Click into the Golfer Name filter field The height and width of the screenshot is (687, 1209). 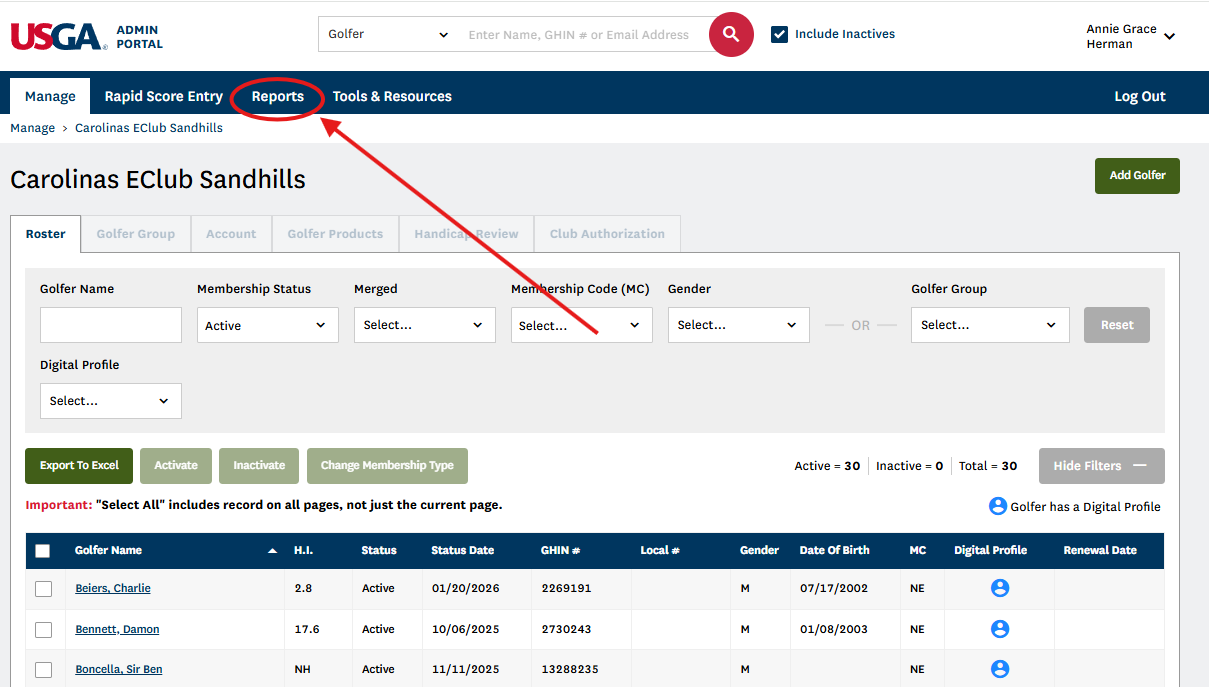click(111, 325)
